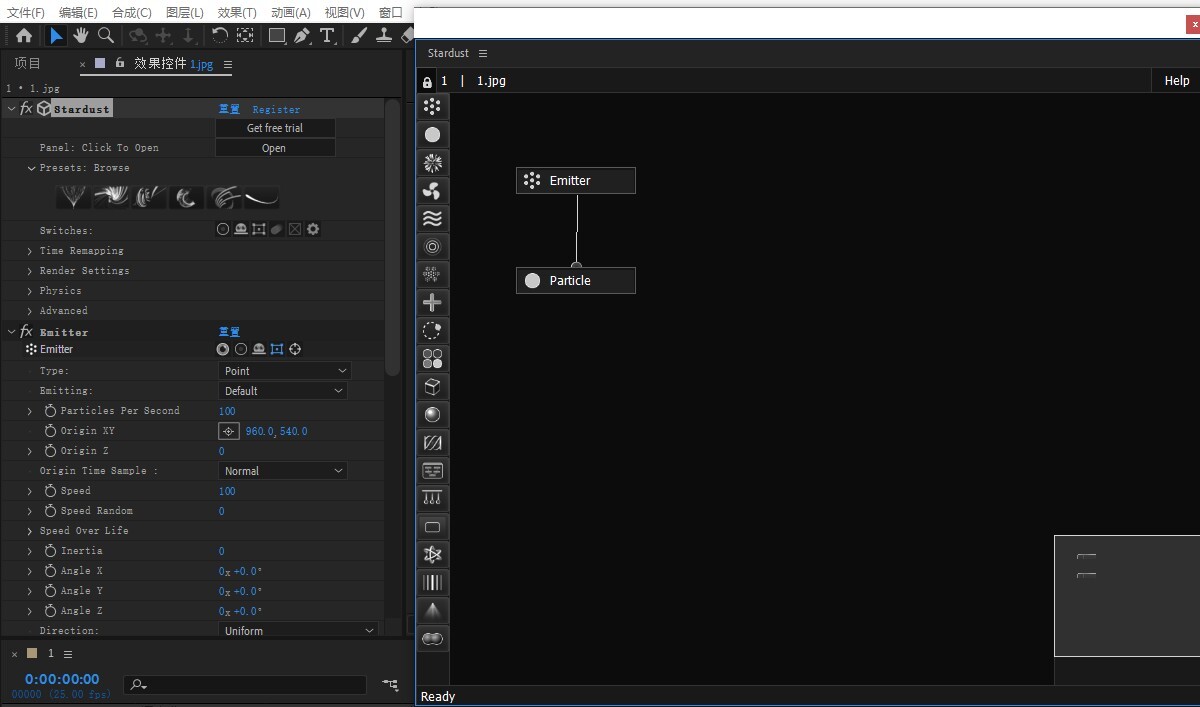
Task: Open the 合成(C) menu
Action: coord(132,12)
